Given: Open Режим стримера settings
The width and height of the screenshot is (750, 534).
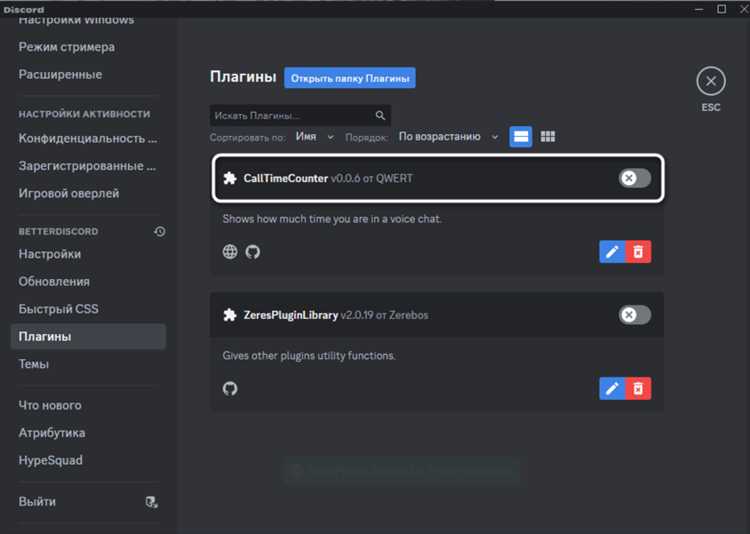Looking at the screenshot, I should 66,47.
